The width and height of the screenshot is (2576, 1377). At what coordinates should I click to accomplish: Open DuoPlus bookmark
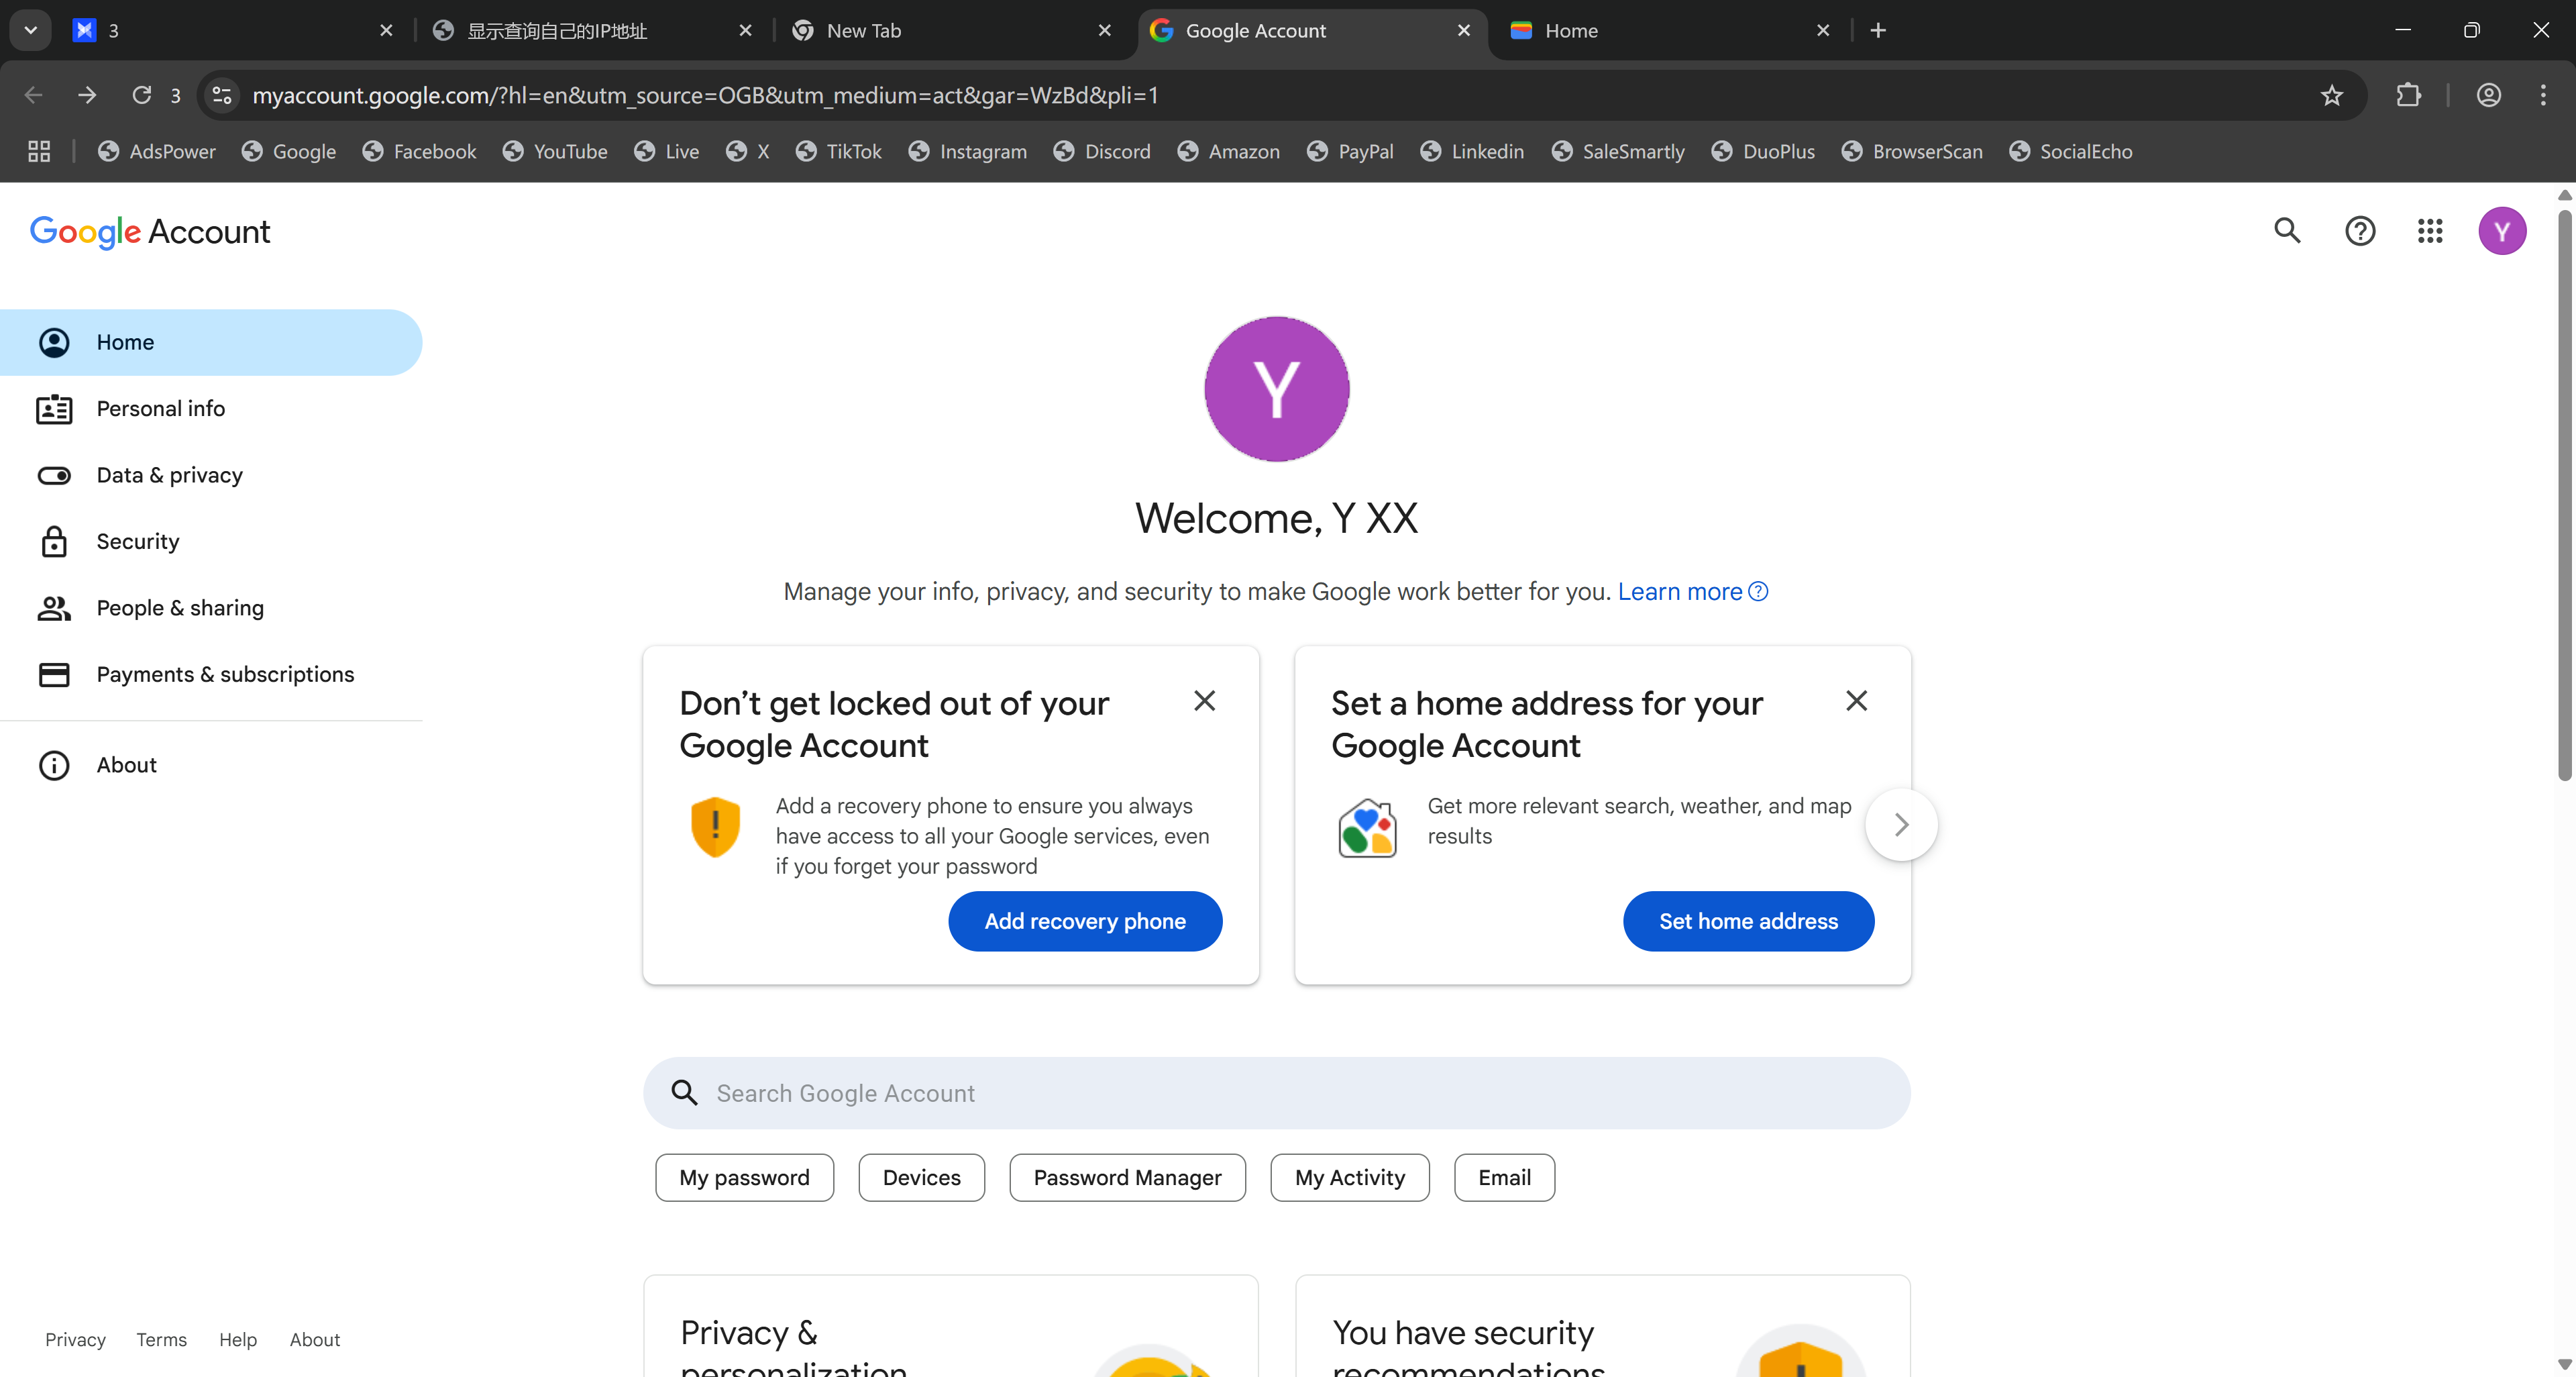point(1763,152)
